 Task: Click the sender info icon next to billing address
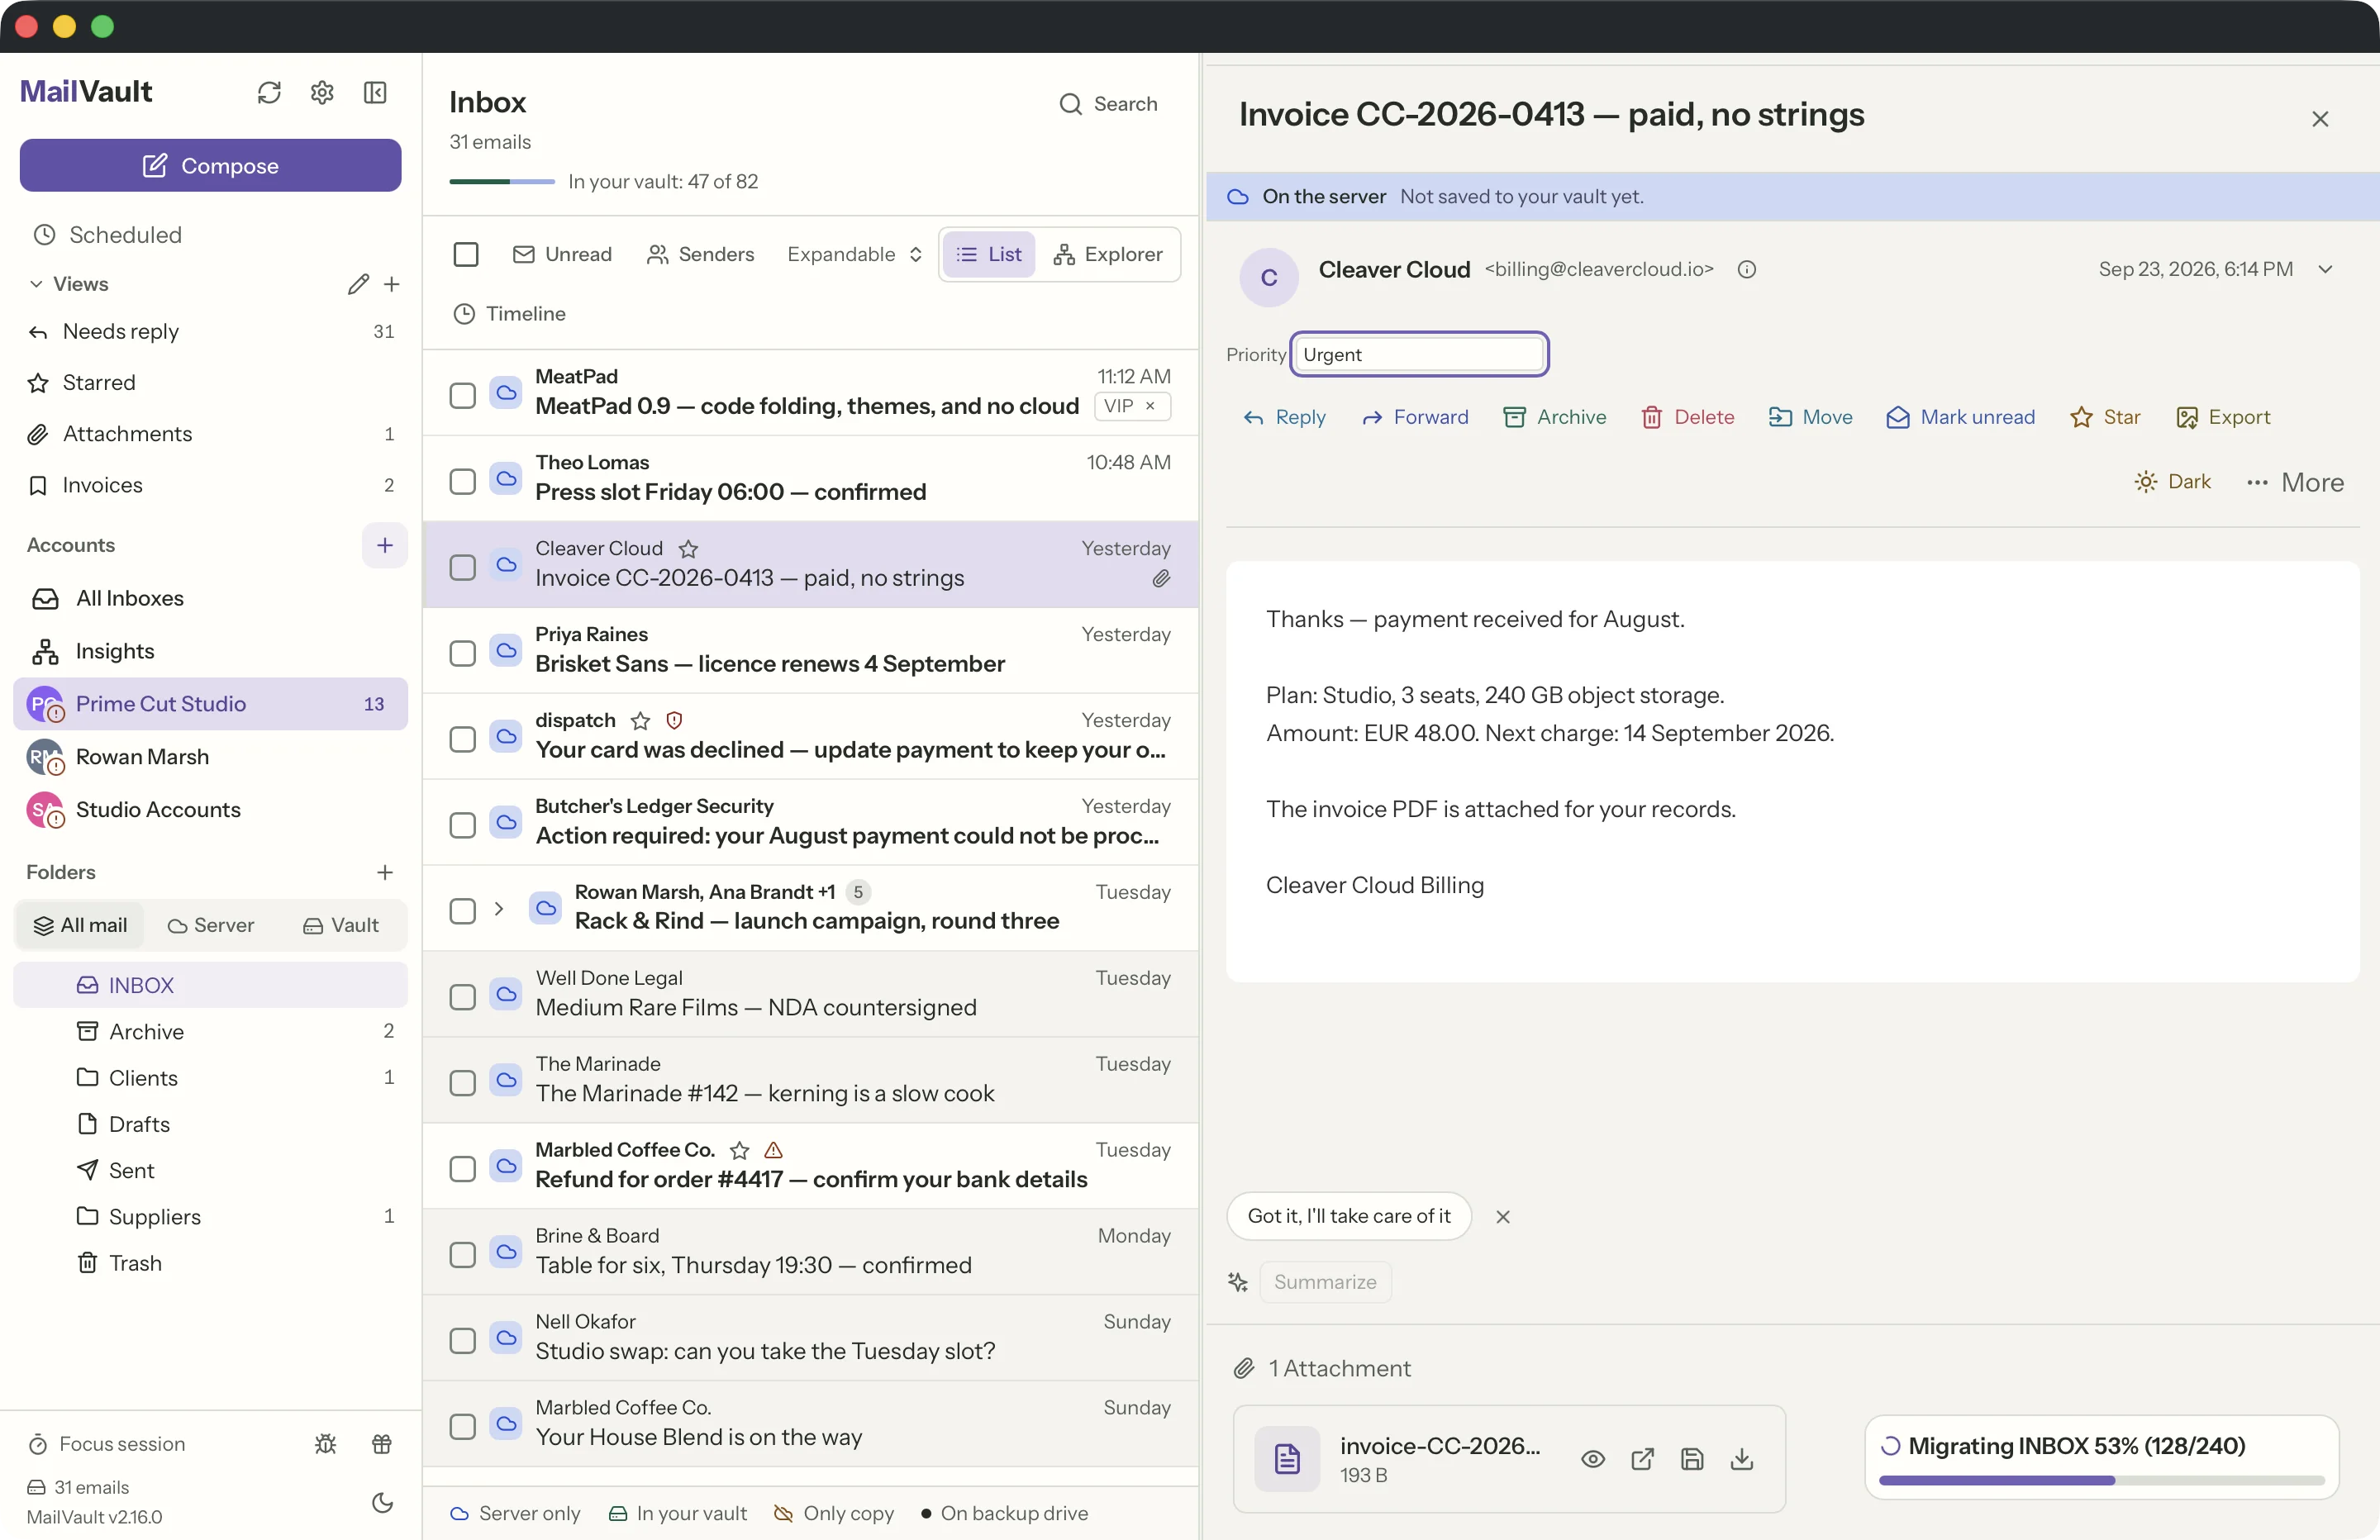coord(1746,269)
